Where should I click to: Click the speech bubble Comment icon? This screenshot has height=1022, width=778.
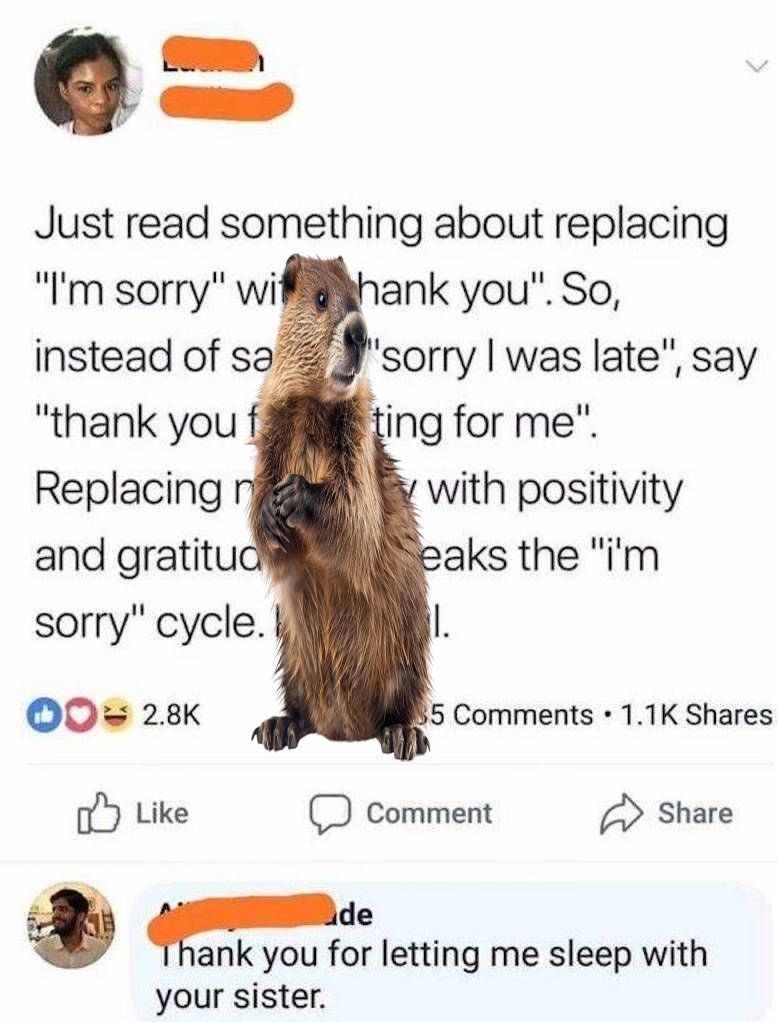[x=330, y=814]
